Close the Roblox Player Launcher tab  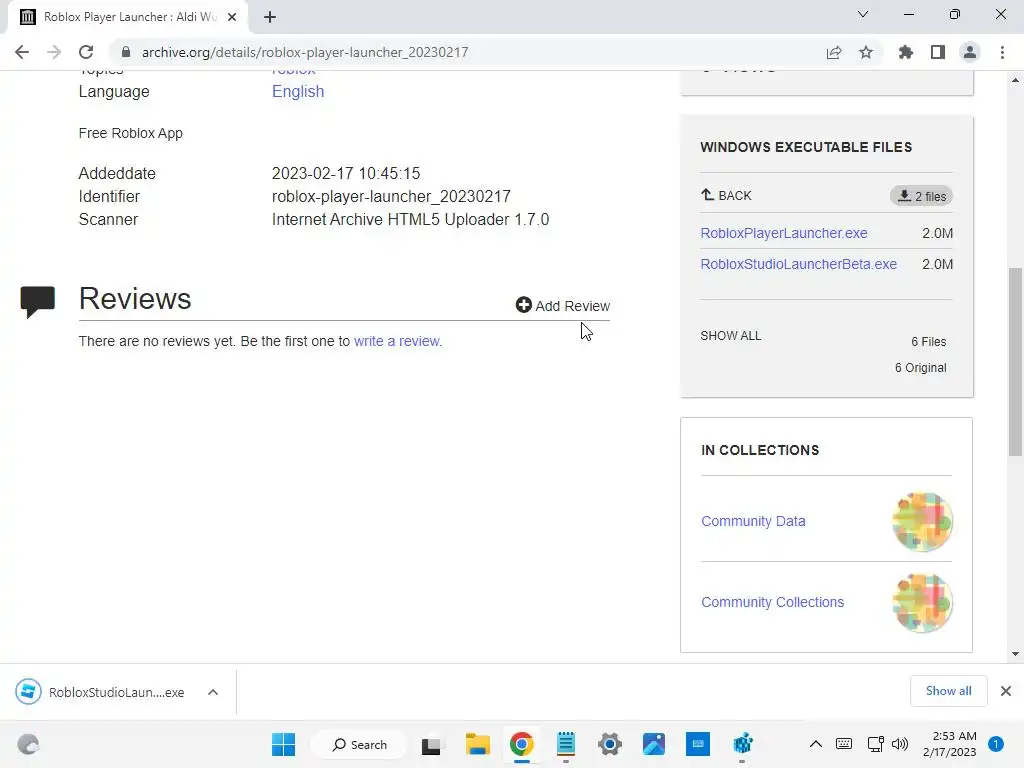click(x=232, y=17)
